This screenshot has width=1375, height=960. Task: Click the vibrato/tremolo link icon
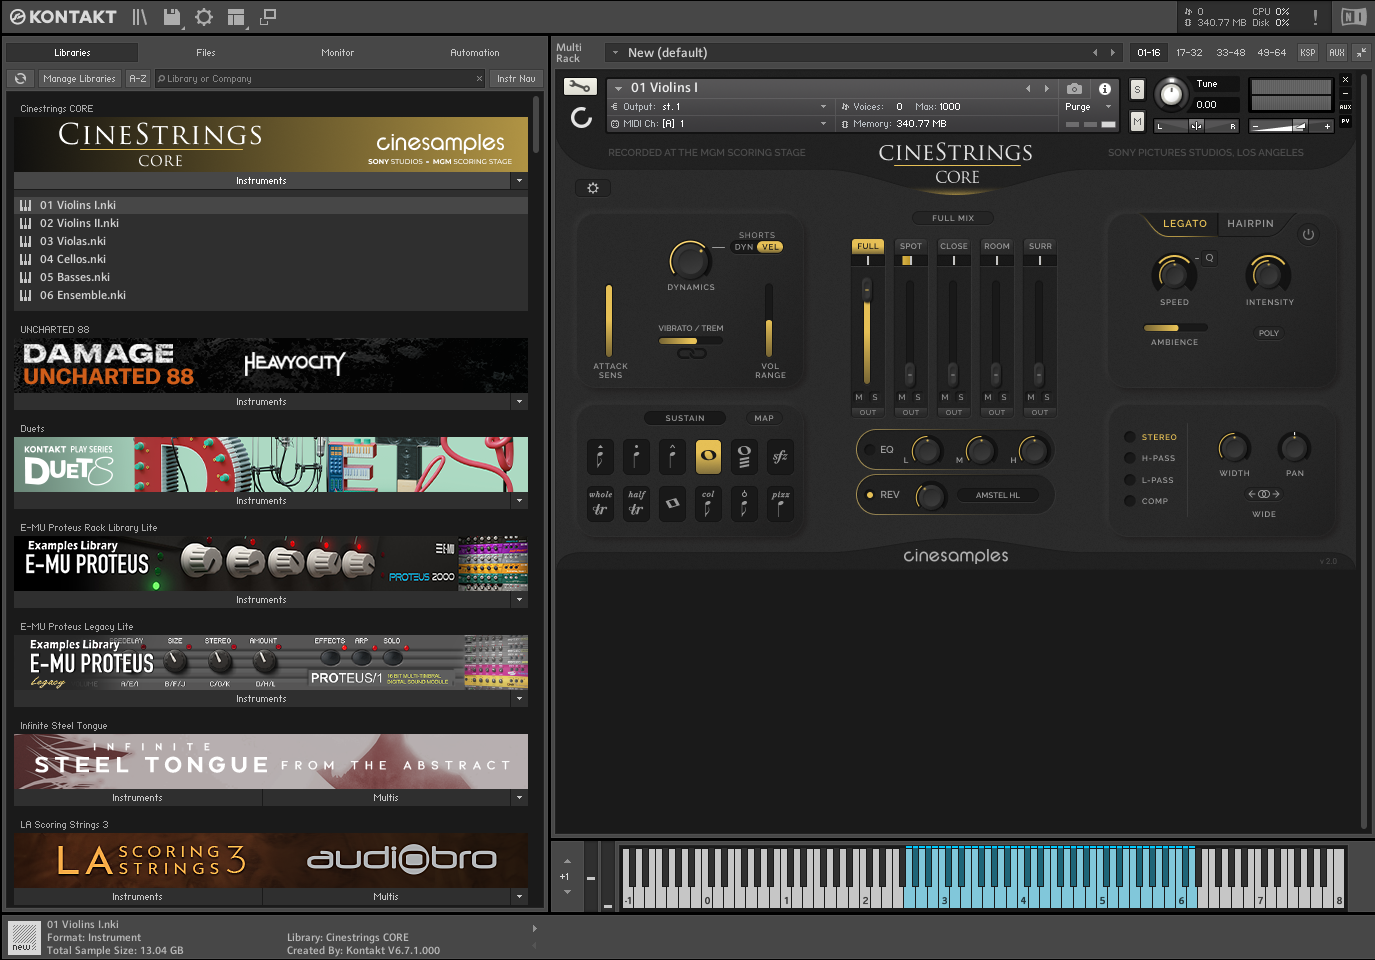pyautogui.click(x=692, y=353)
